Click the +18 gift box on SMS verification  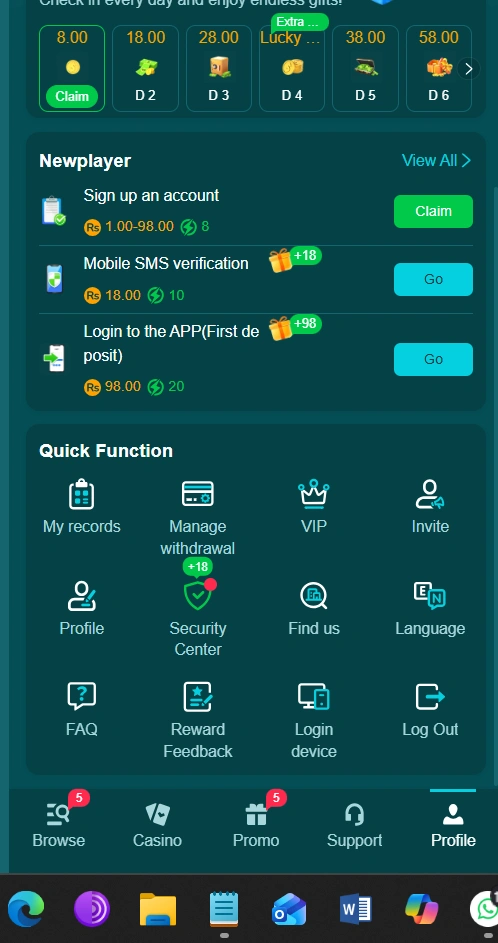tap(280, 261)
